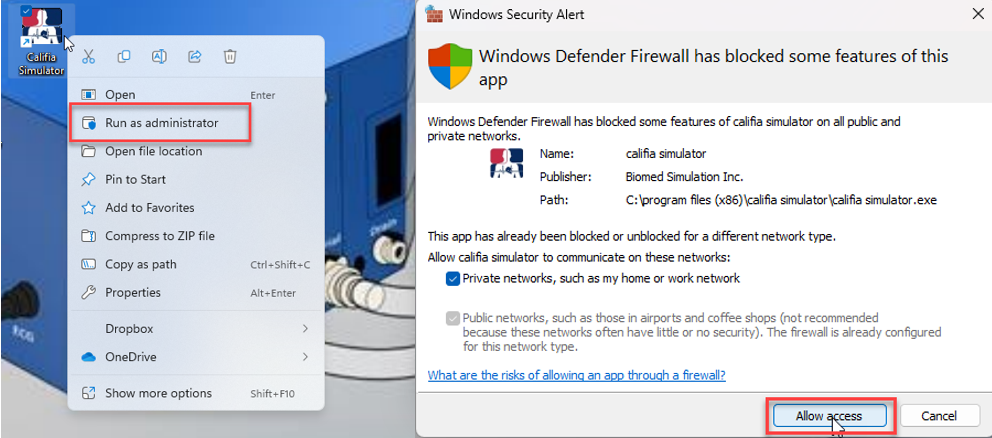992x438 pixels.
Task: Click the Allow access button
Action: pyautogui.click(x=829, y=416)
